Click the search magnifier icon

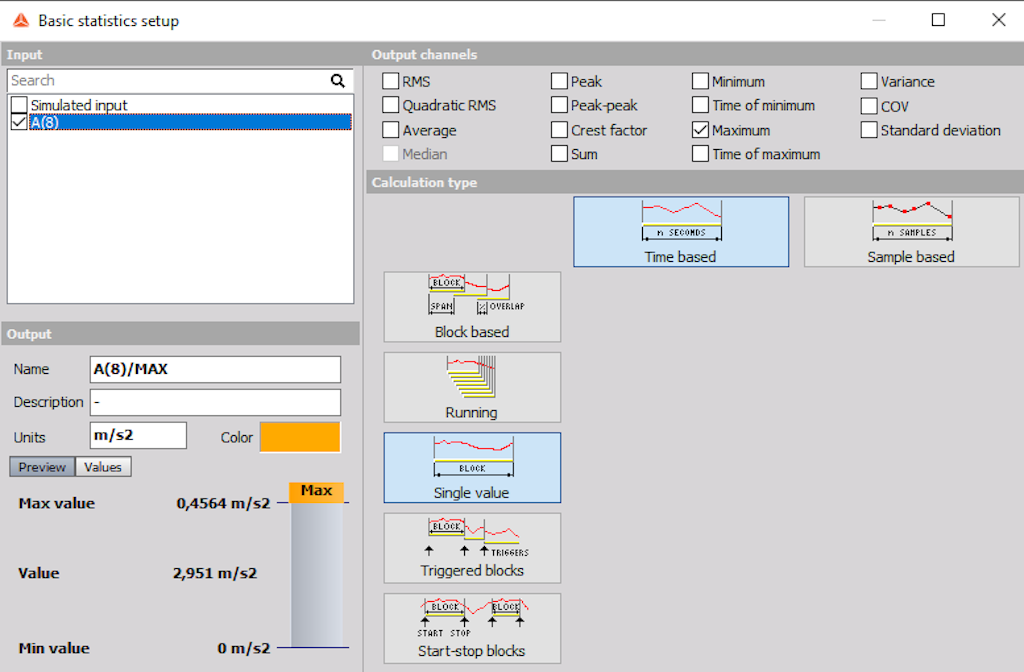point(338,80)
